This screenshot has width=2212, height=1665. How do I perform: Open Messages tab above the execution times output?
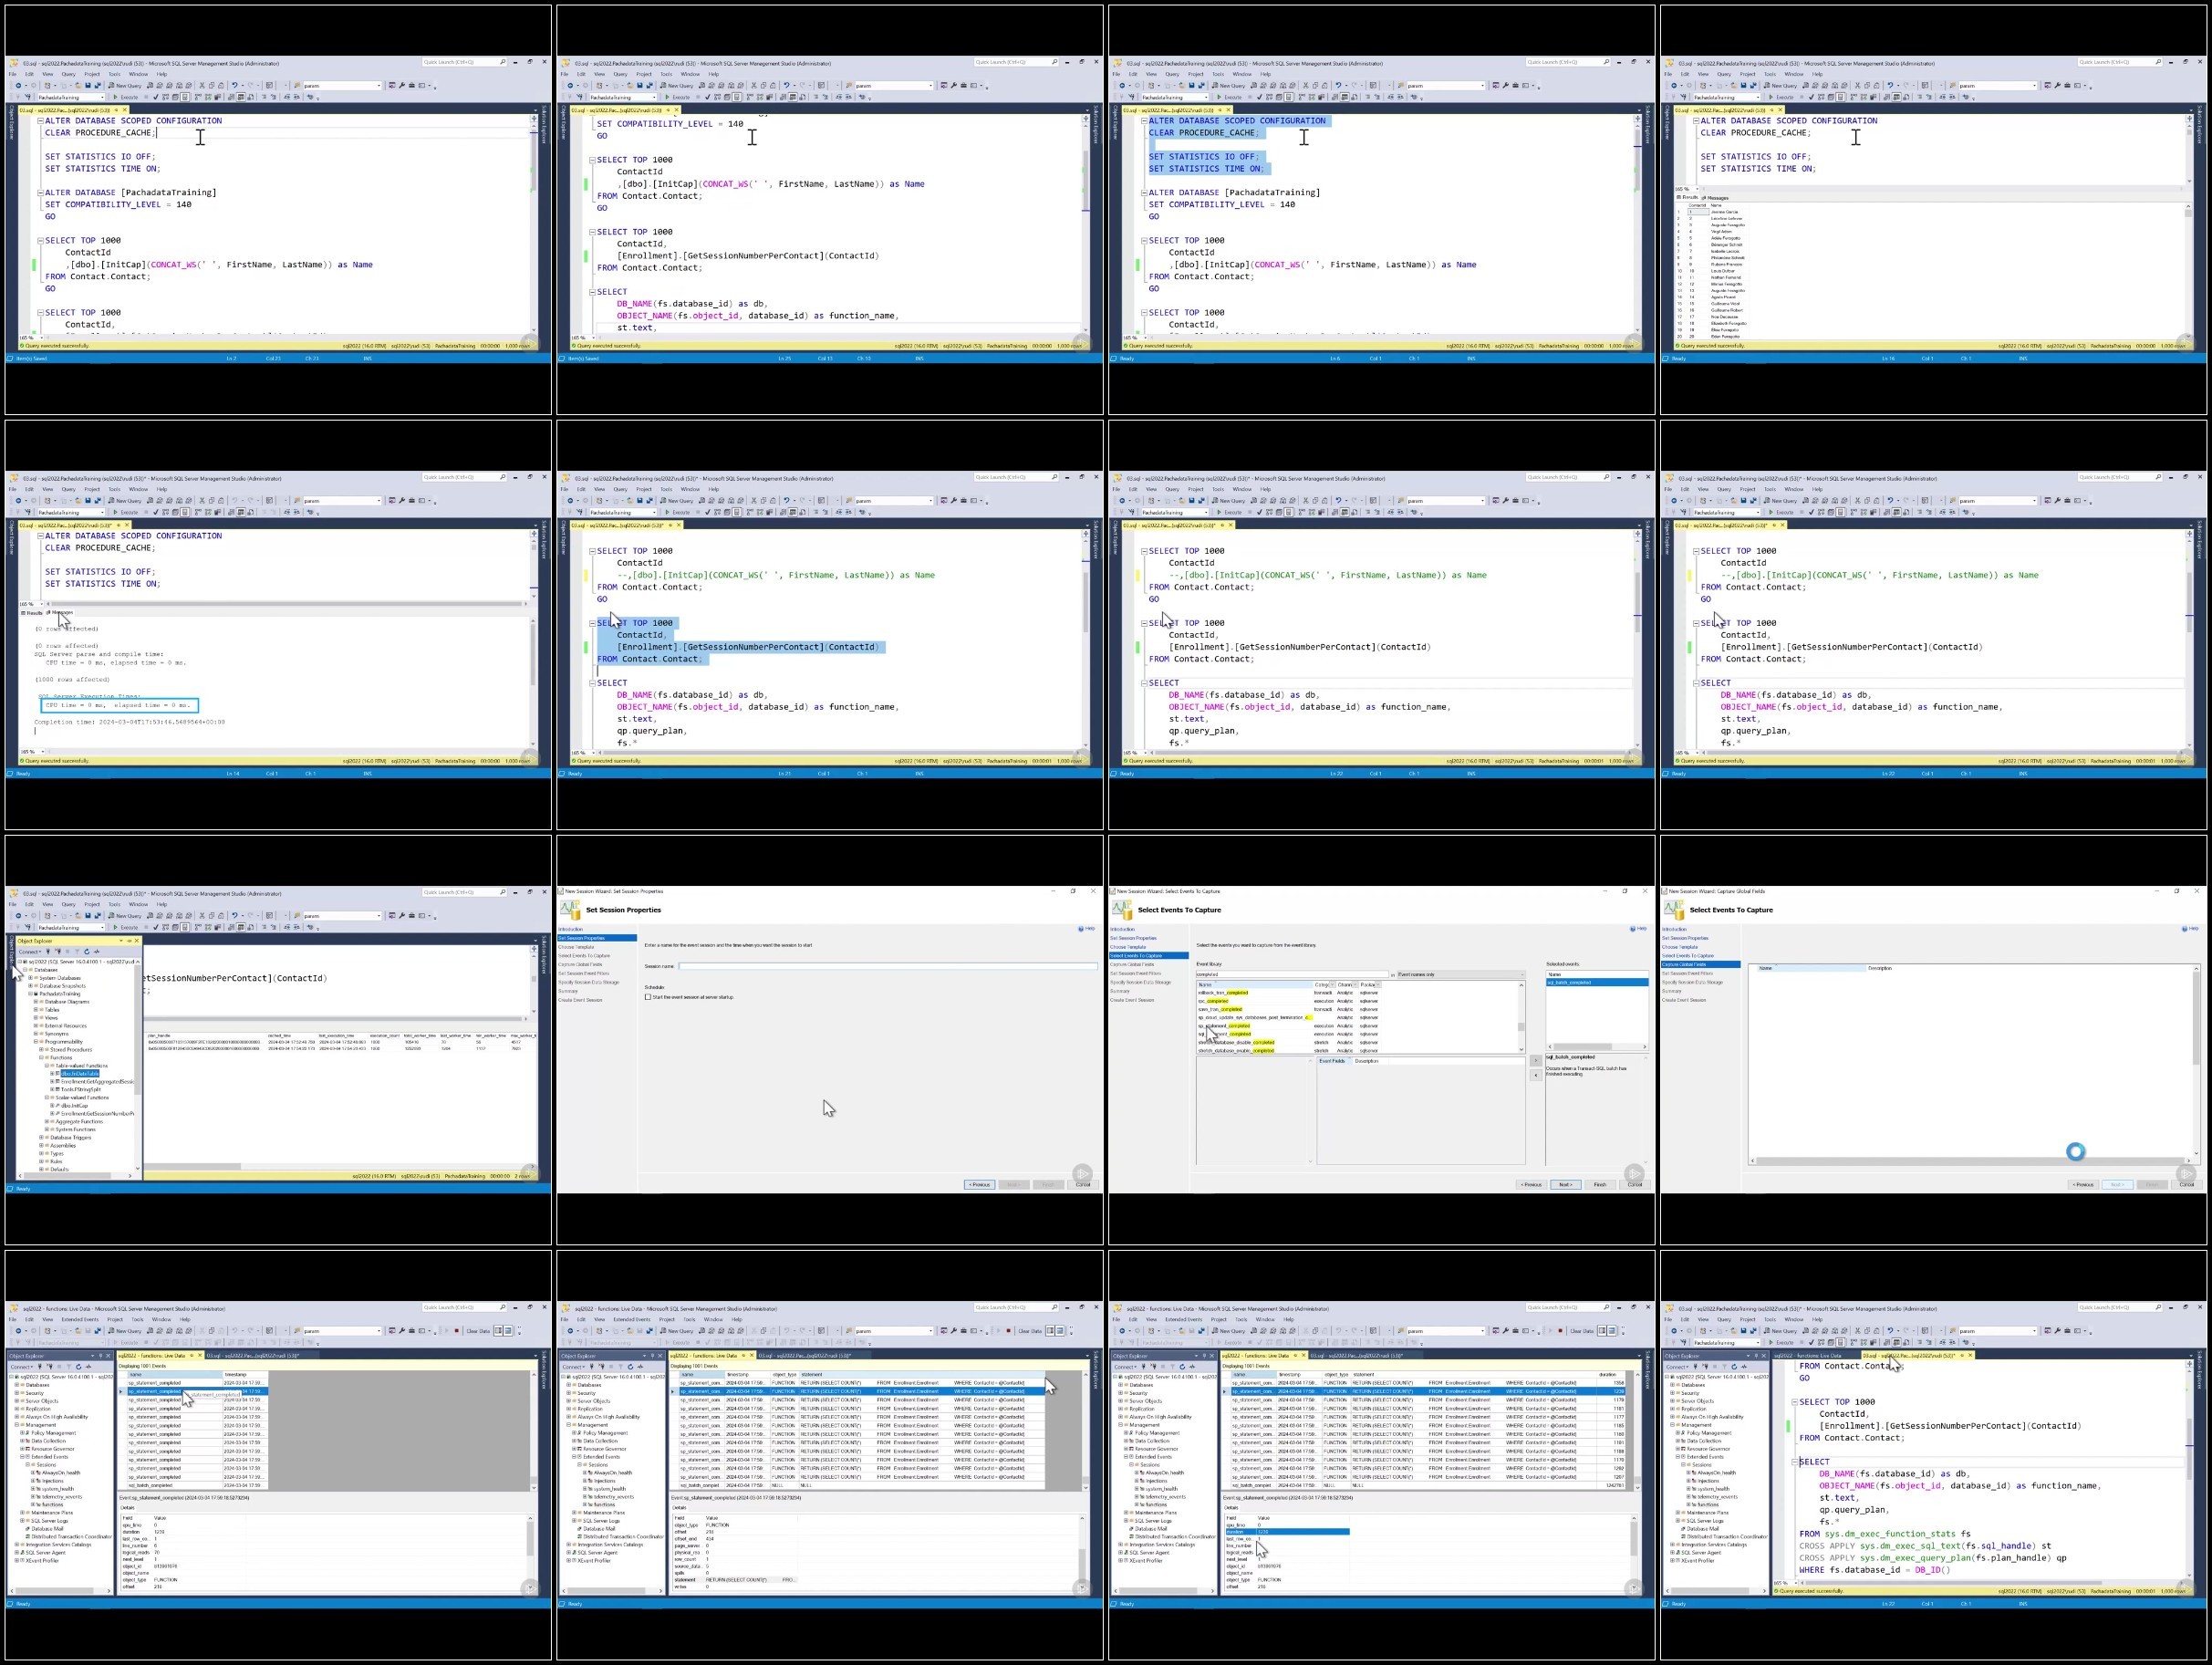61,613
